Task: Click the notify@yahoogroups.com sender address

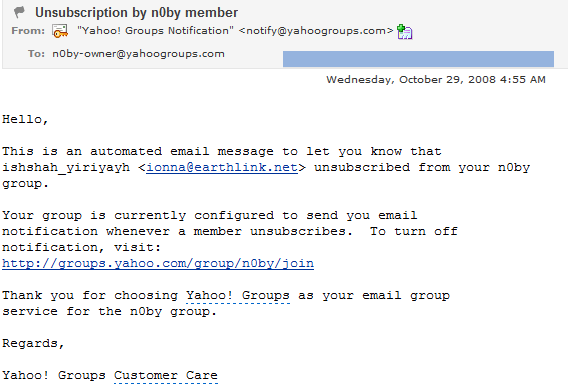Action: click(x=316, y=31)
